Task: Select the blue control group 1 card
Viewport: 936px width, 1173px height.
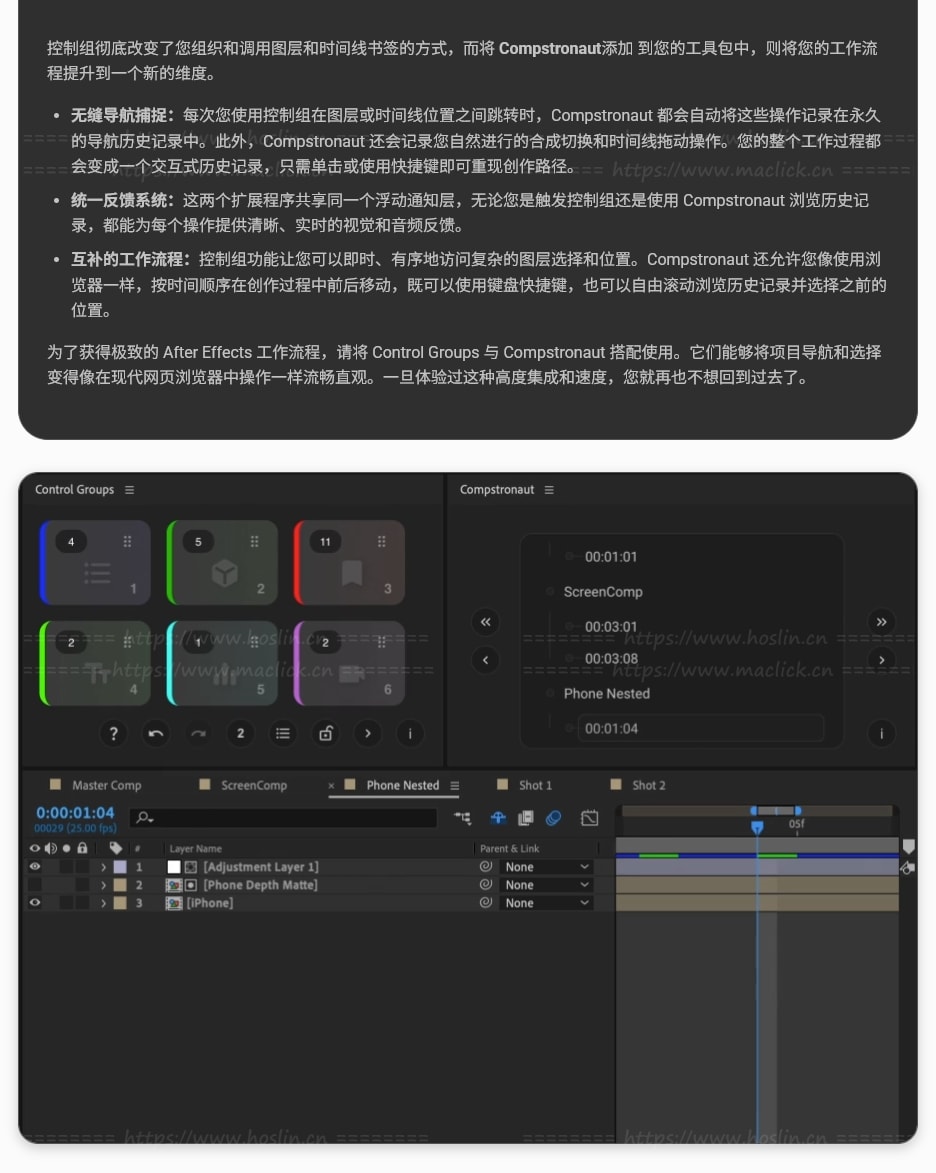Action: (95, 563)
